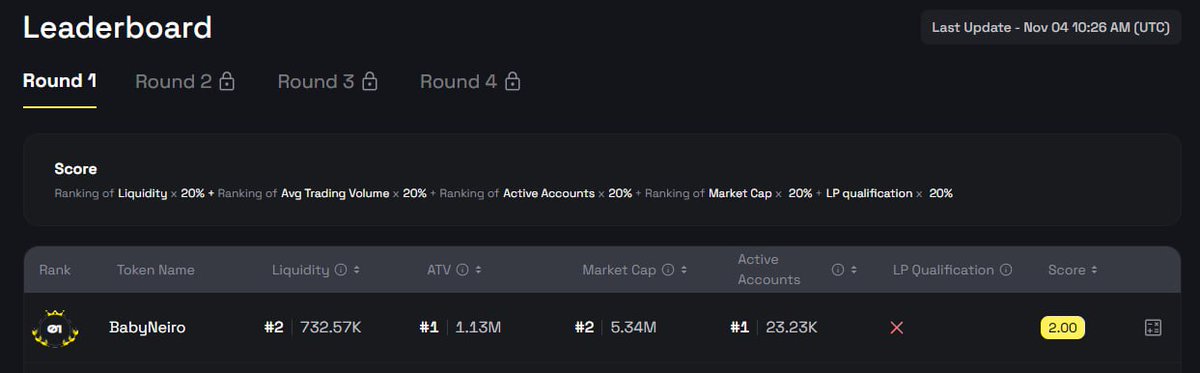1200x373 pixels.
Task: Sort by Active Accounts arrows
Action: coord(855,270)
